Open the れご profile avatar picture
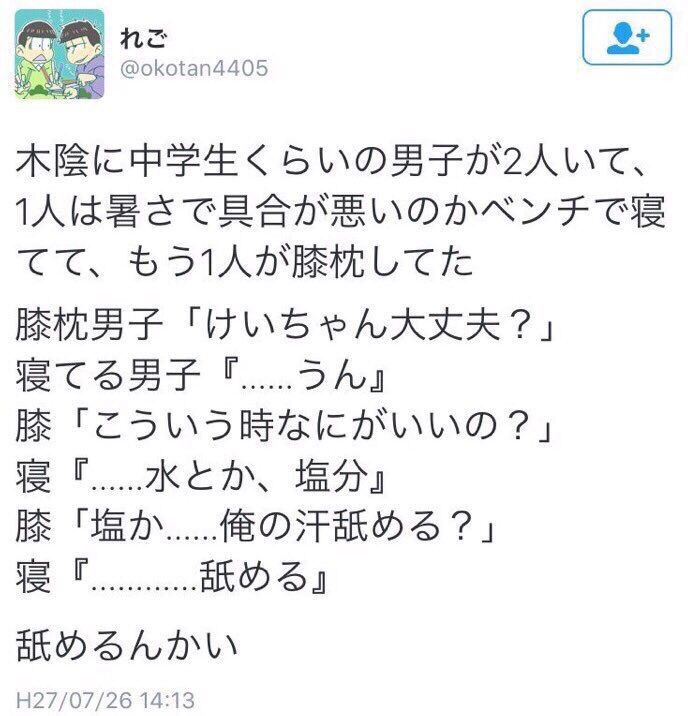Image resolution: width=688 pixels, height=716 pixels. [59, 54]
